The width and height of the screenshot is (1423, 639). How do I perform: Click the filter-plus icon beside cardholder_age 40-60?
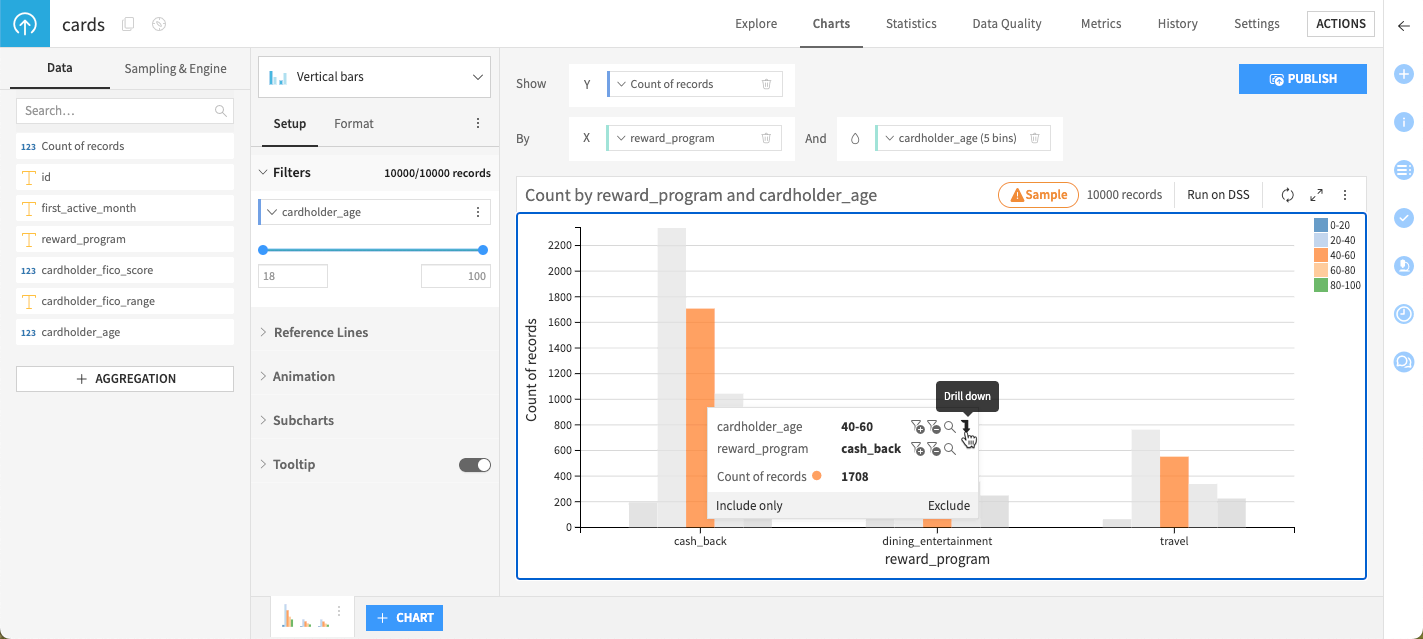[x=918, y=426]
